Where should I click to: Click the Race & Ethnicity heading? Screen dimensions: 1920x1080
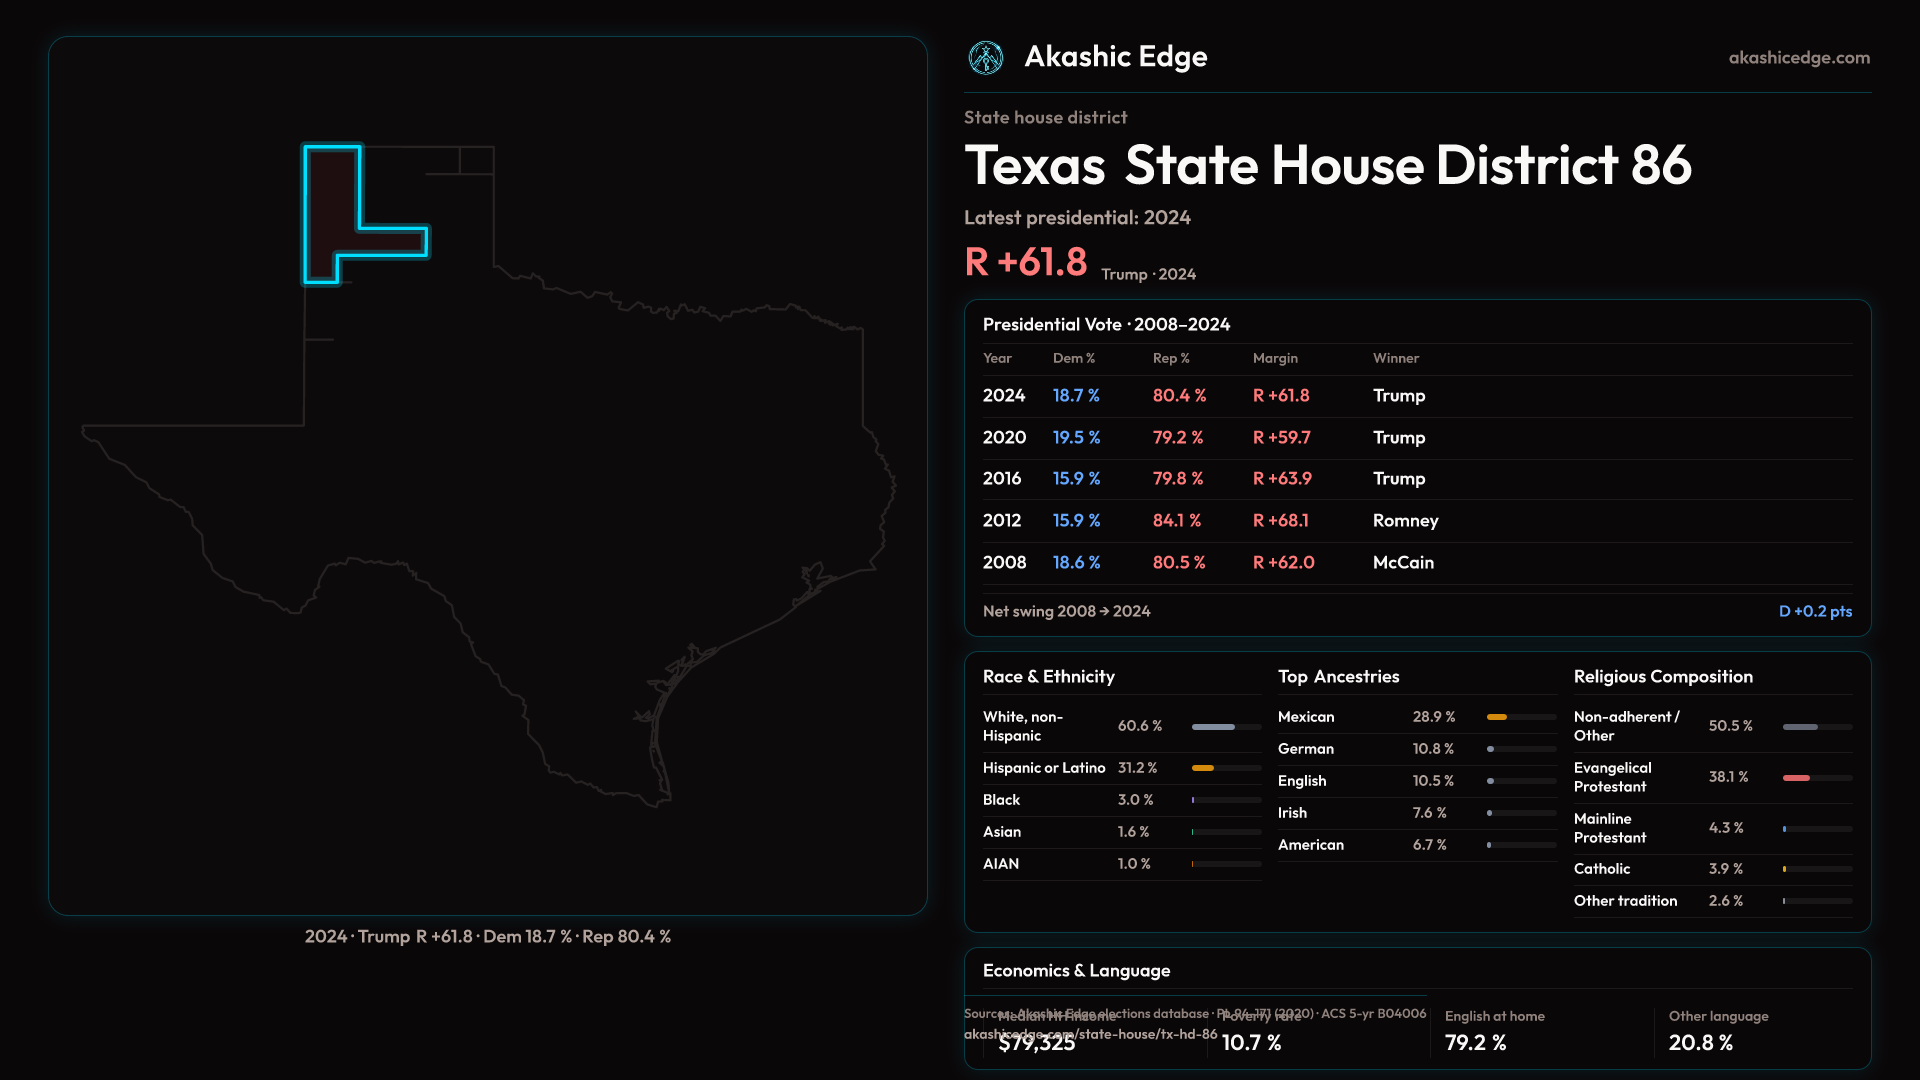1048,677
